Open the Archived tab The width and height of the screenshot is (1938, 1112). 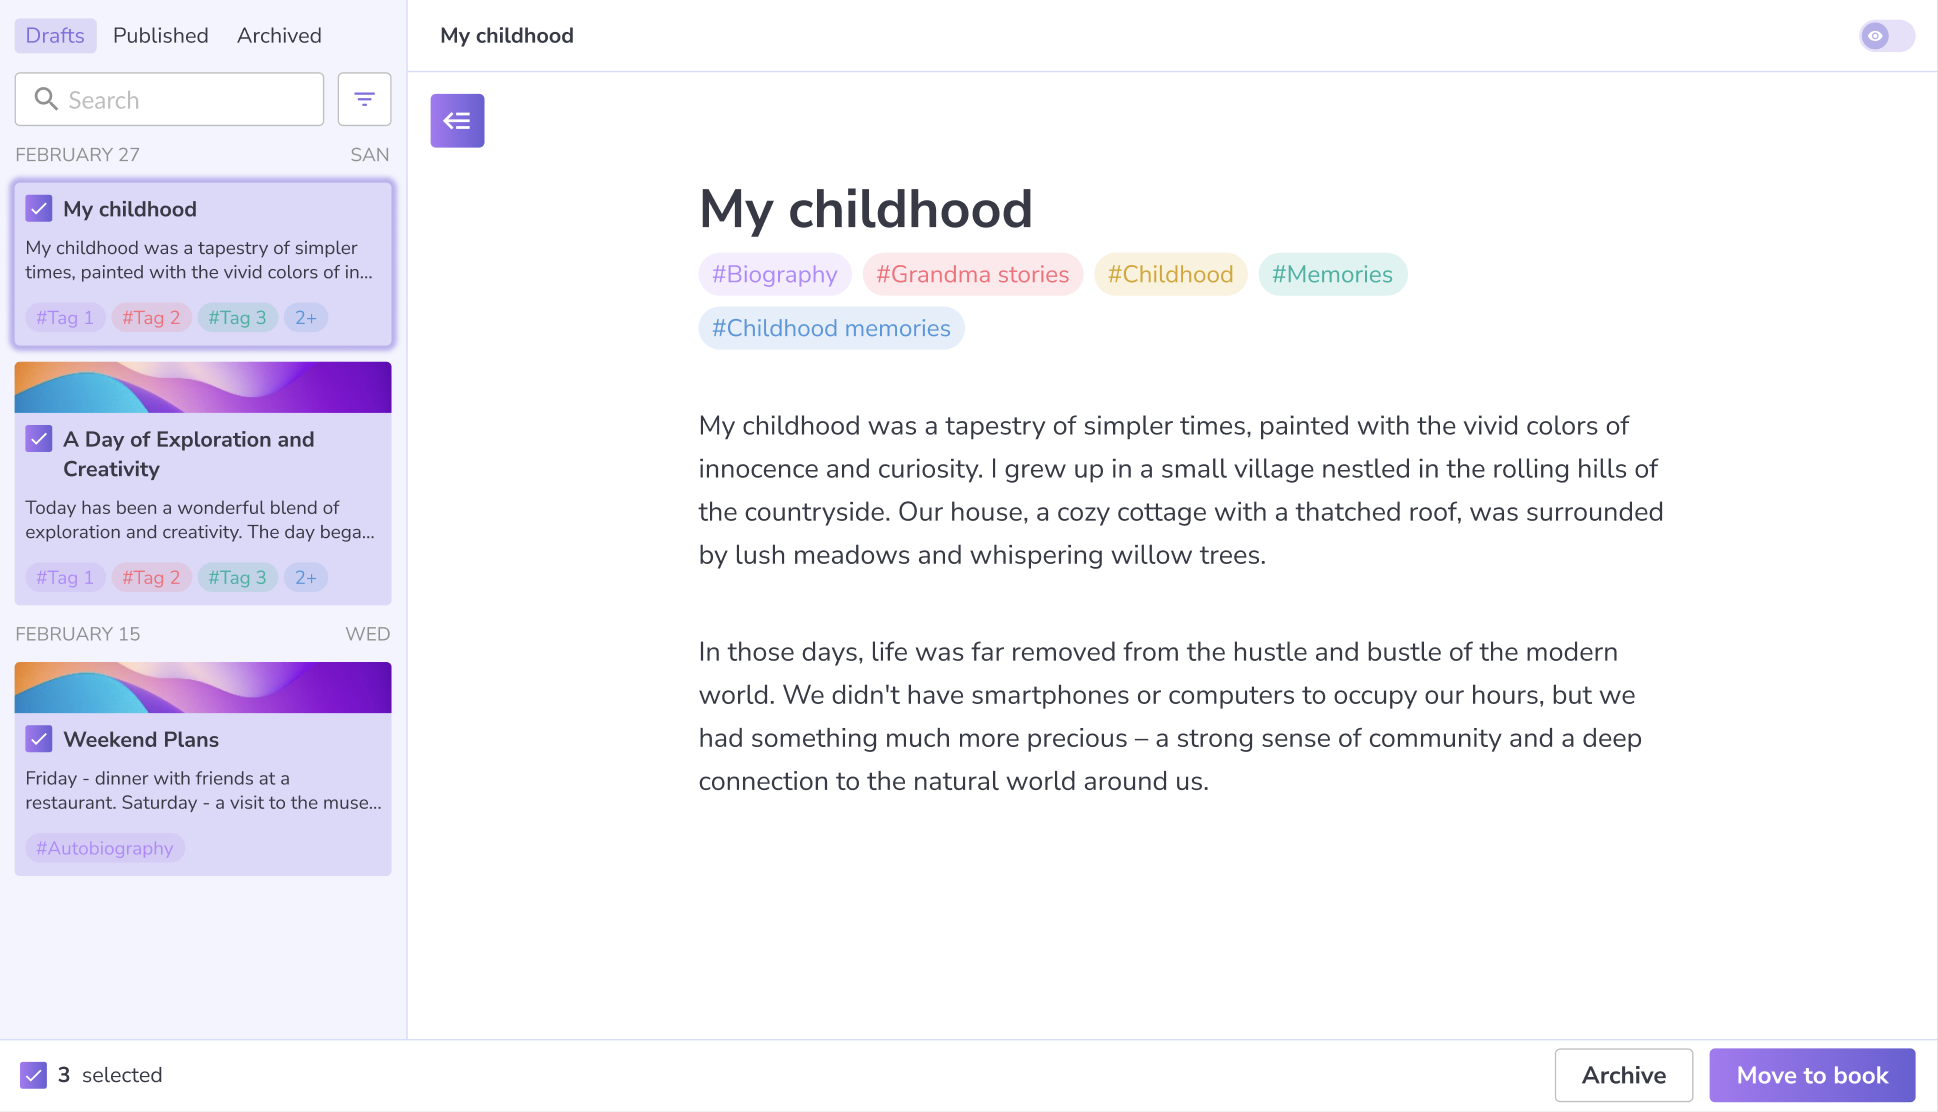279,36
